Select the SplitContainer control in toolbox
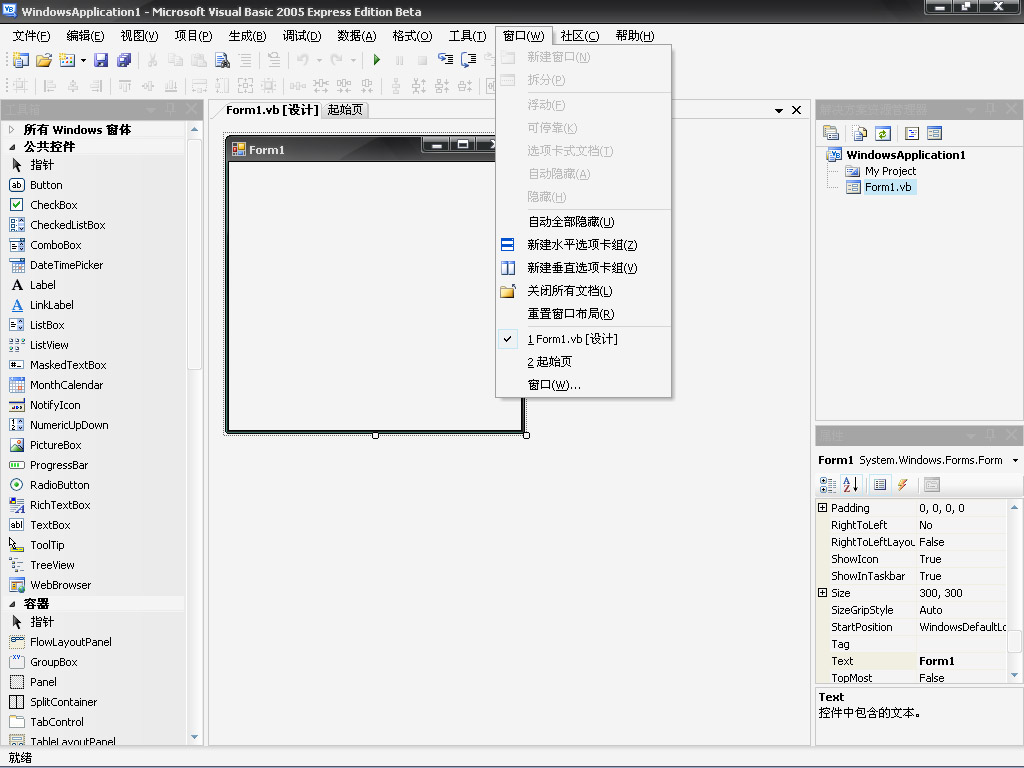 (54, 701)
